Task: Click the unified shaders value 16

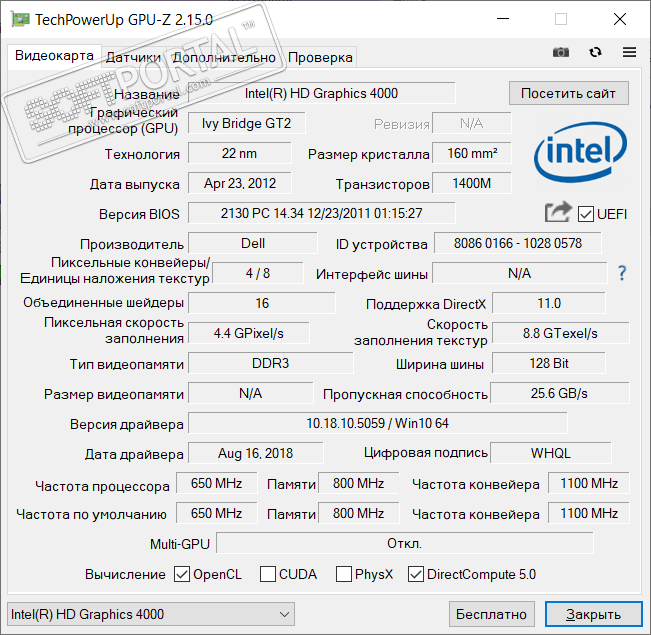Action: (262, 302)
